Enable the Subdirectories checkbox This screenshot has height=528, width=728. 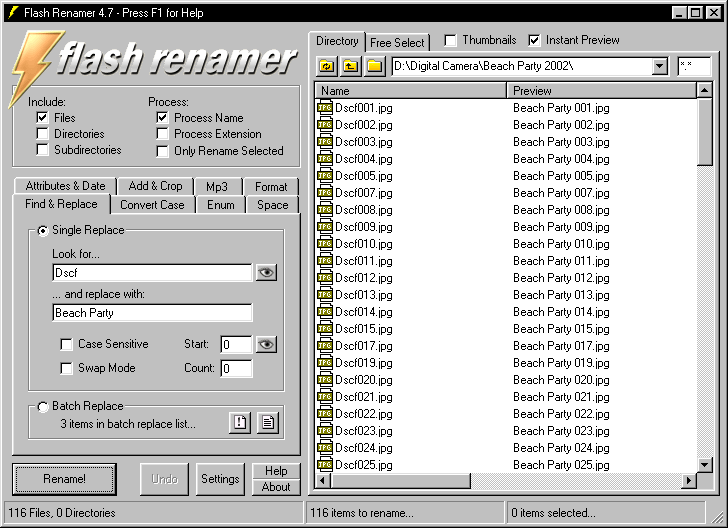point(42,150)
